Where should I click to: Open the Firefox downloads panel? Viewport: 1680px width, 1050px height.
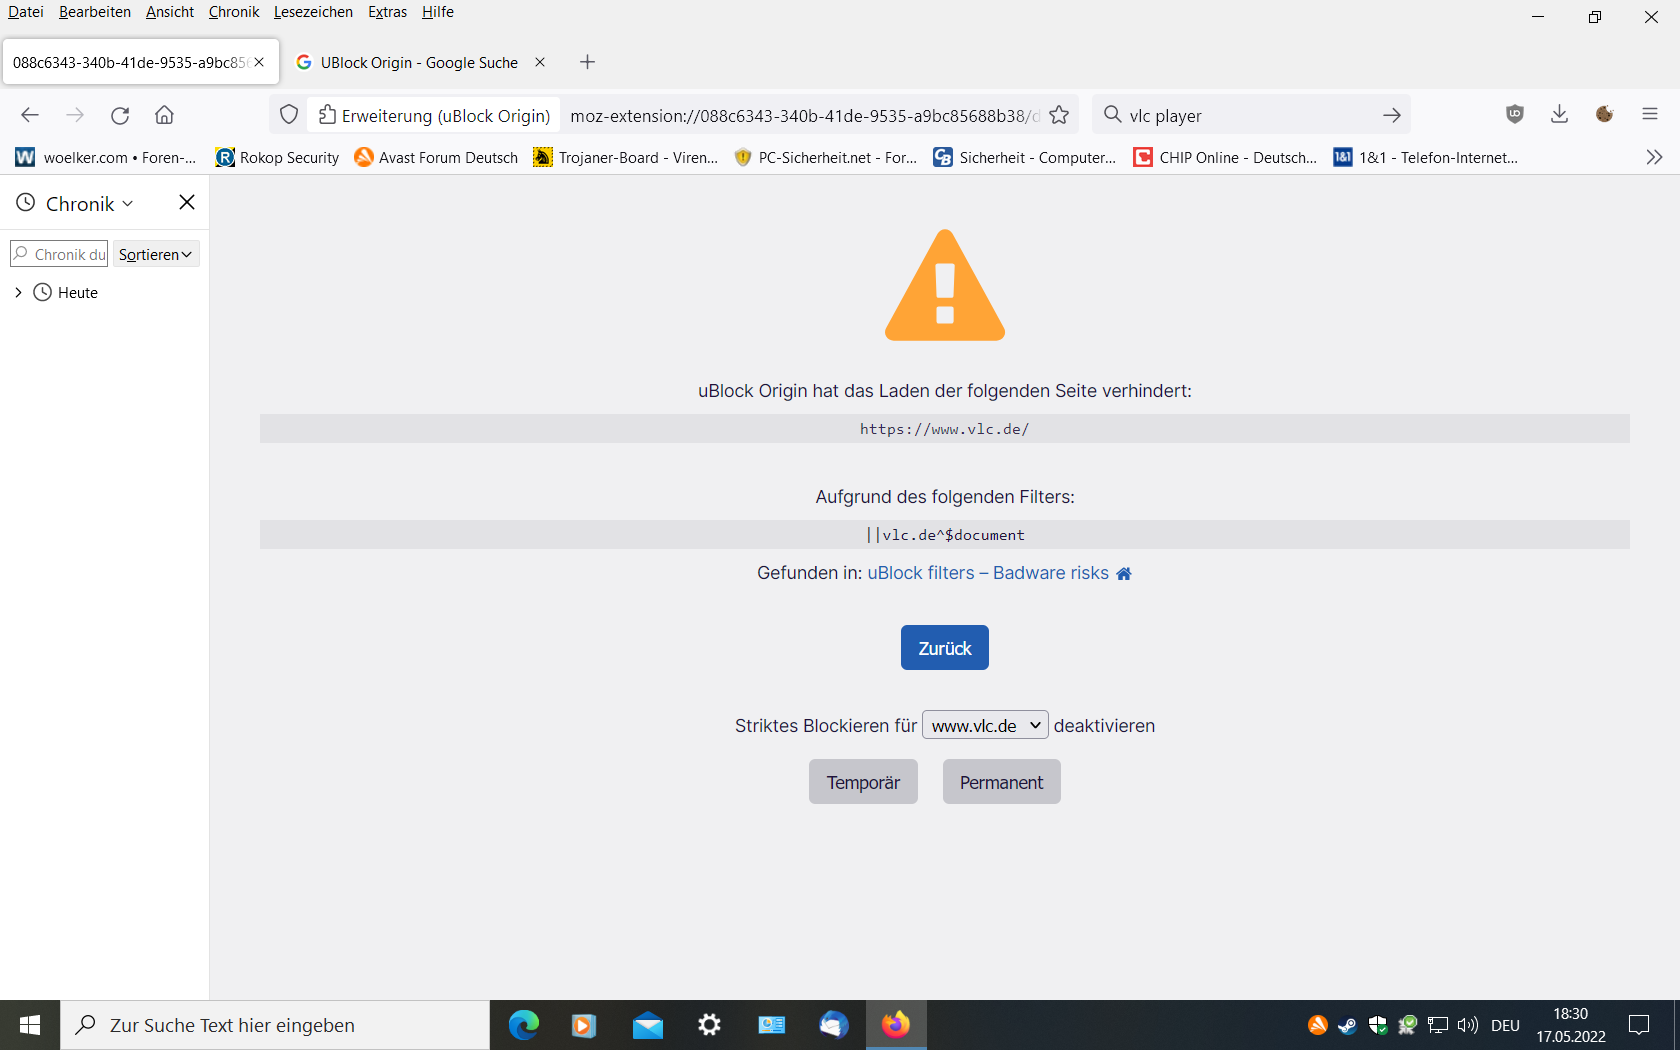click(x=1559, y=114)
